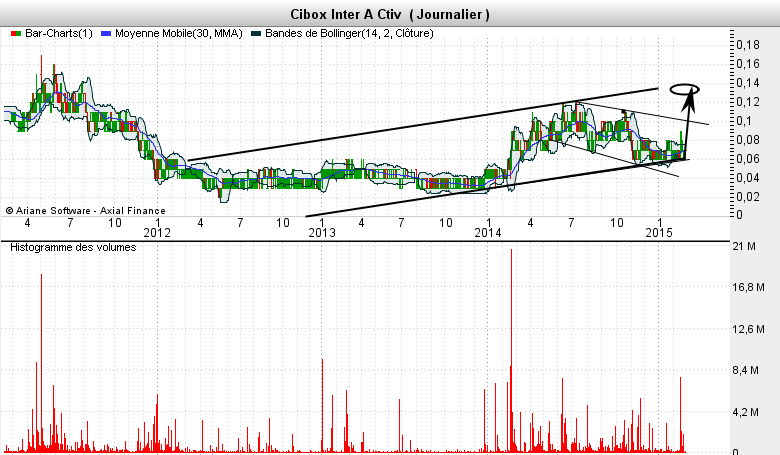Viewport: 780px width, 455px height.
Task: Click the 0,12 price axis value
Action: click(x=748, y=102)
